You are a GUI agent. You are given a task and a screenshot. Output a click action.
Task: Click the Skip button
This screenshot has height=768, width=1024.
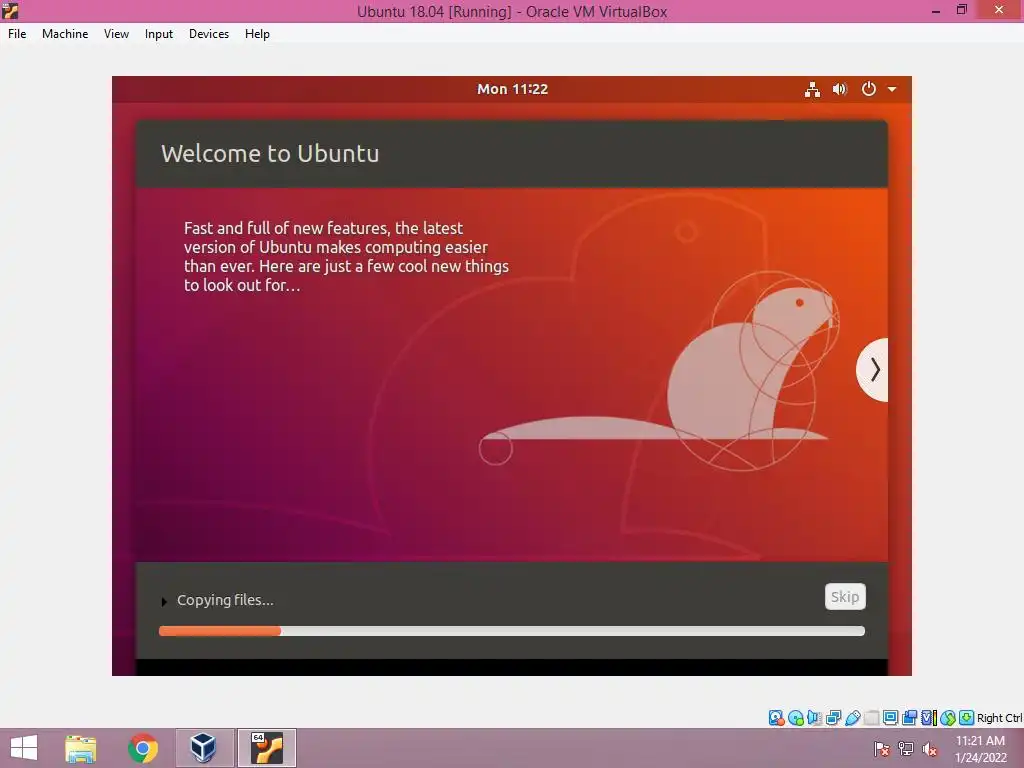tap(845, 596)
